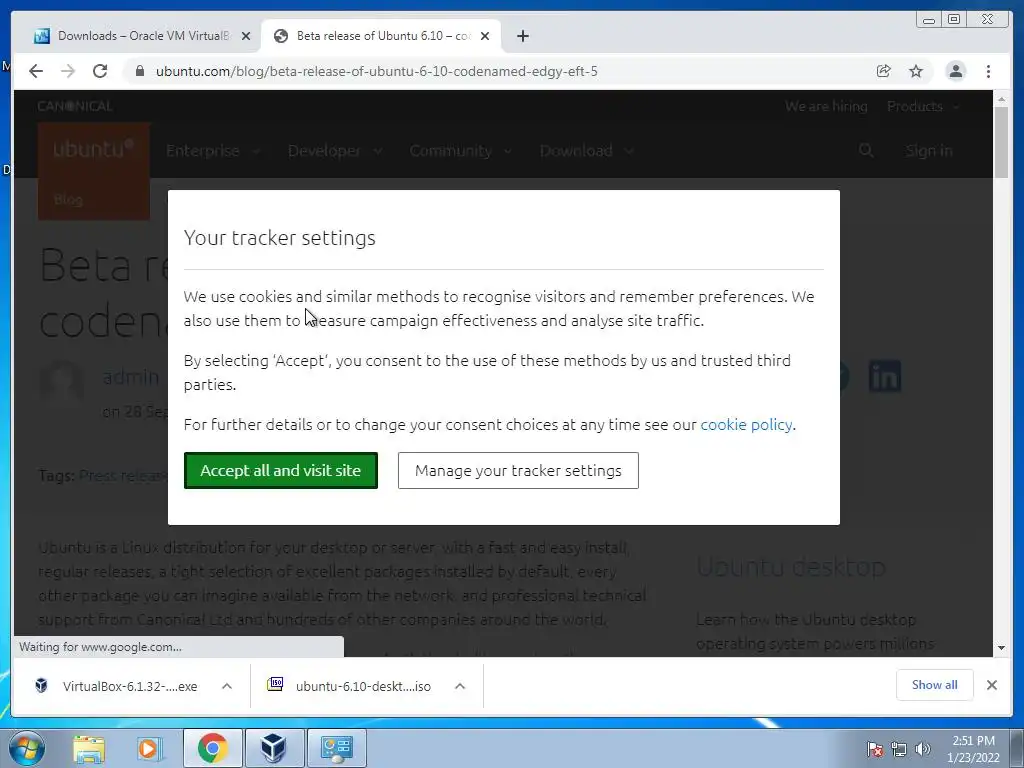Reload the page with refresh icon
1024x768 pixels.
coord(100,71)
